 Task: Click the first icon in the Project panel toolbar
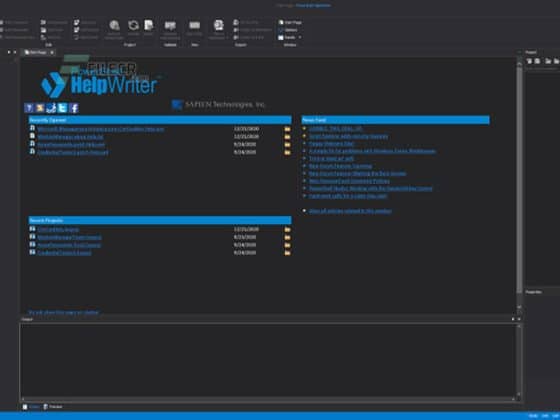pos(529,61)
